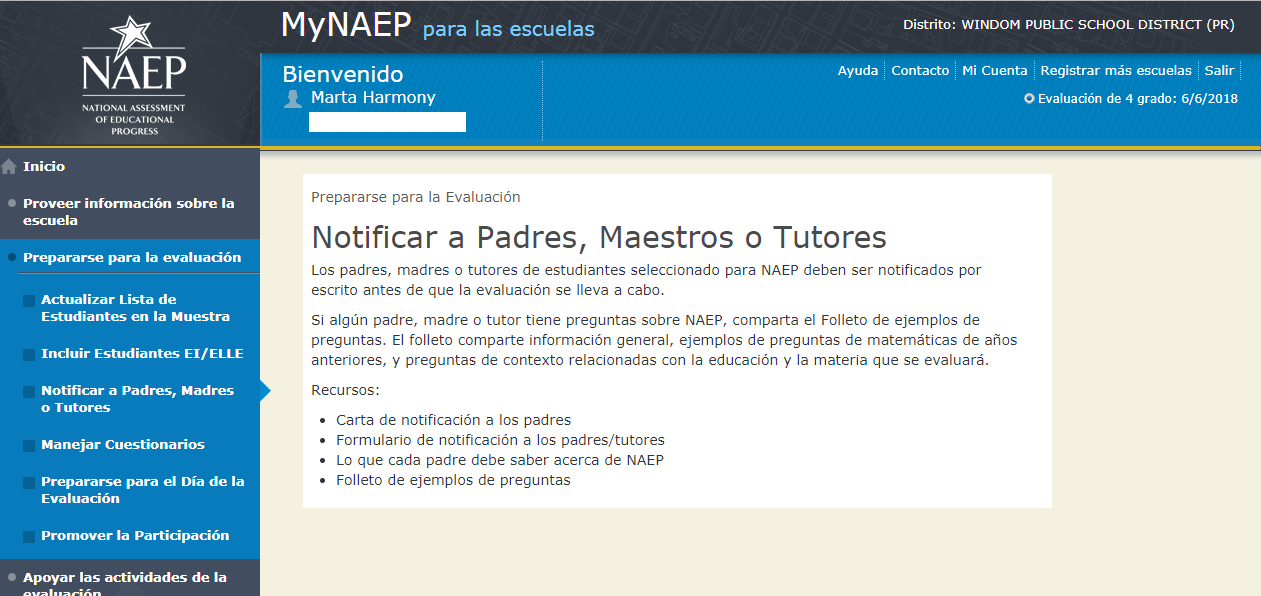
Task: Open the Ayuda menu item
Action: pyautogui.click(x=857, y=71)
